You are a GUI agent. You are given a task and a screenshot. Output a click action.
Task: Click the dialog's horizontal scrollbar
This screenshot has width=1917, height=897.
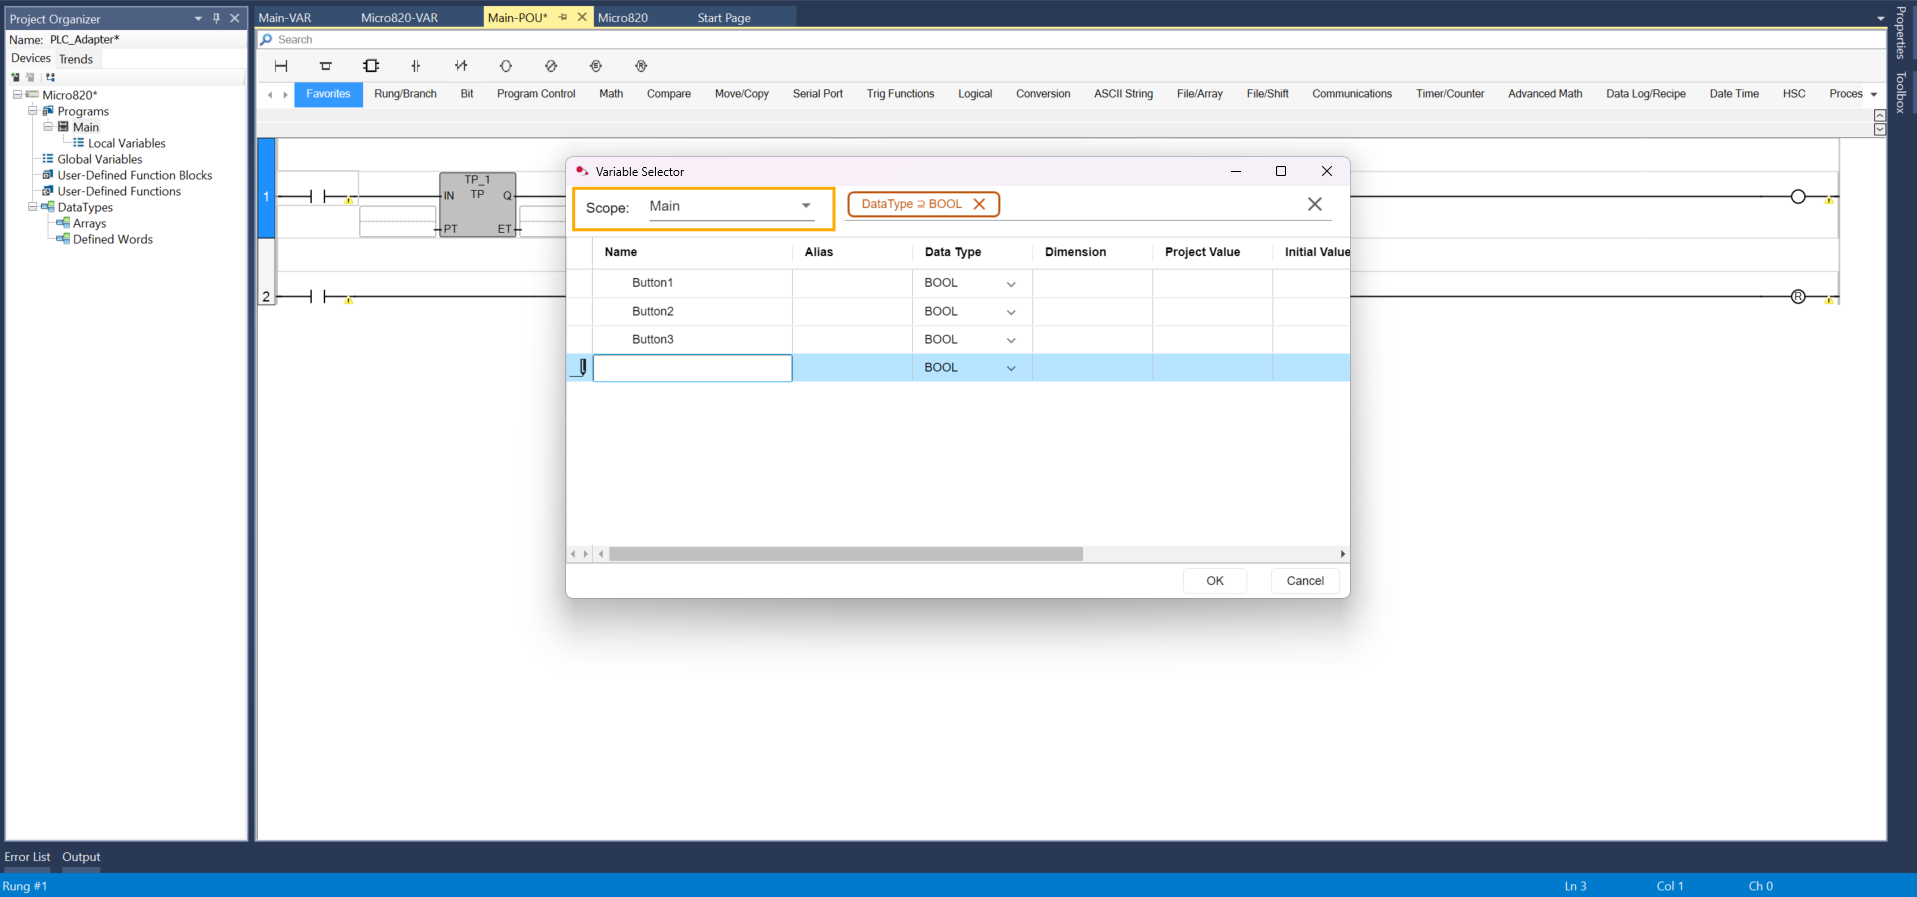pyautogui.click(x=845, y=554)
